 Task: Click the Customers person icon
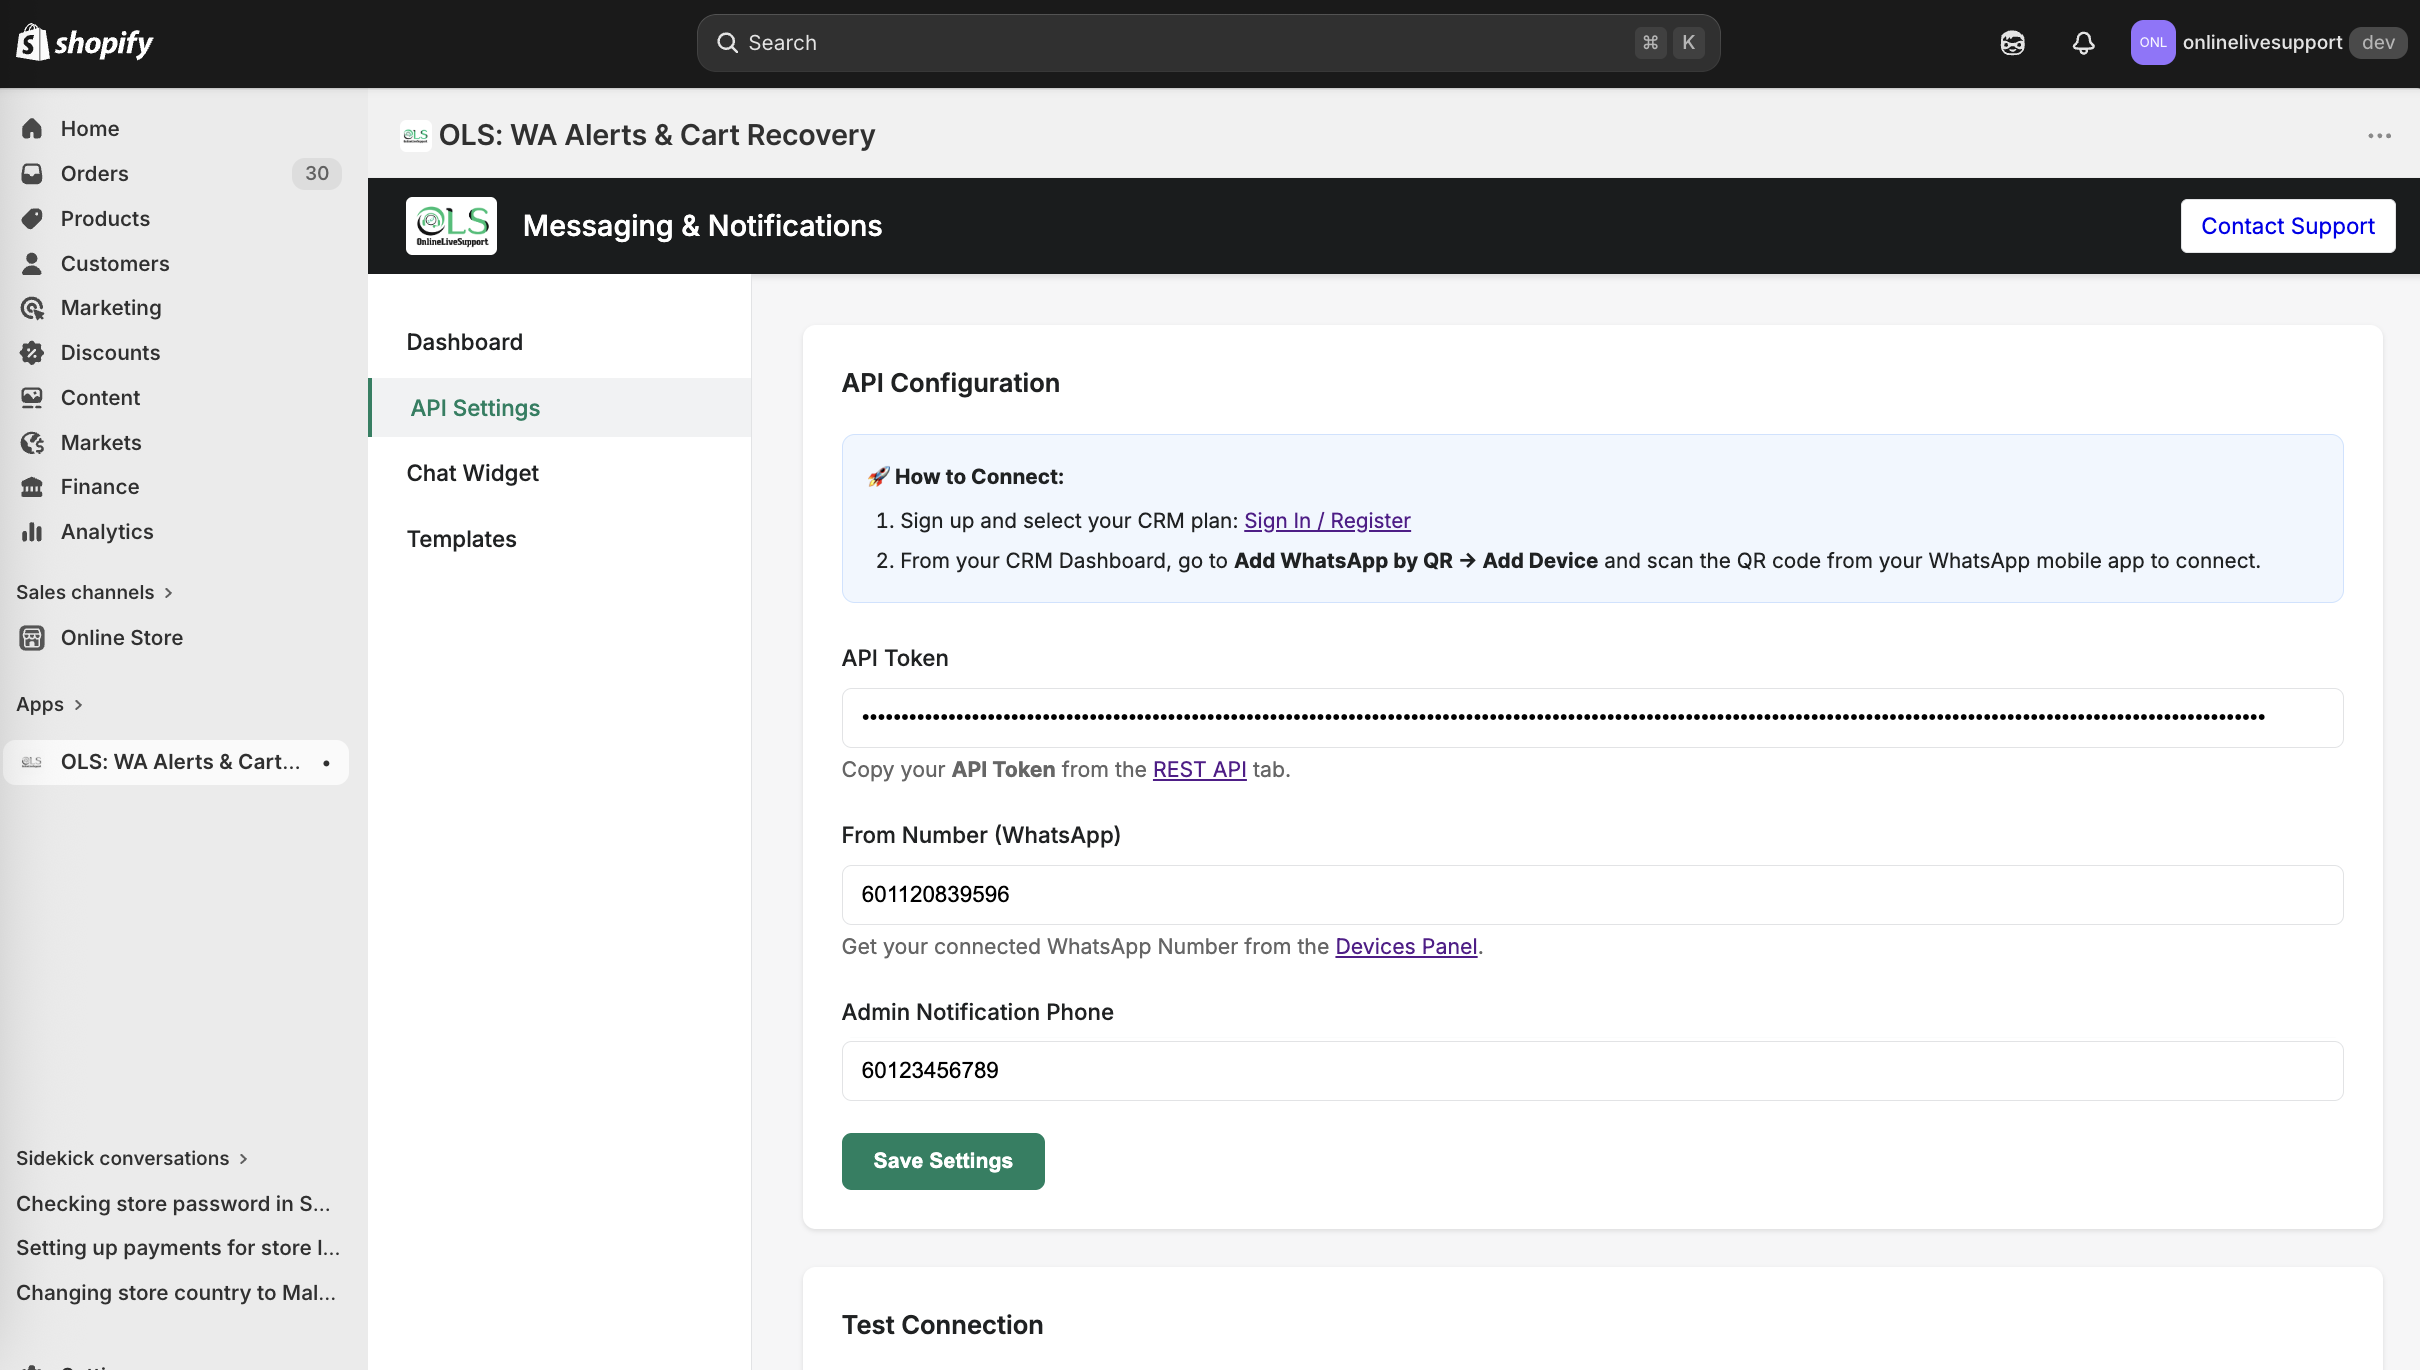[32, 264]
